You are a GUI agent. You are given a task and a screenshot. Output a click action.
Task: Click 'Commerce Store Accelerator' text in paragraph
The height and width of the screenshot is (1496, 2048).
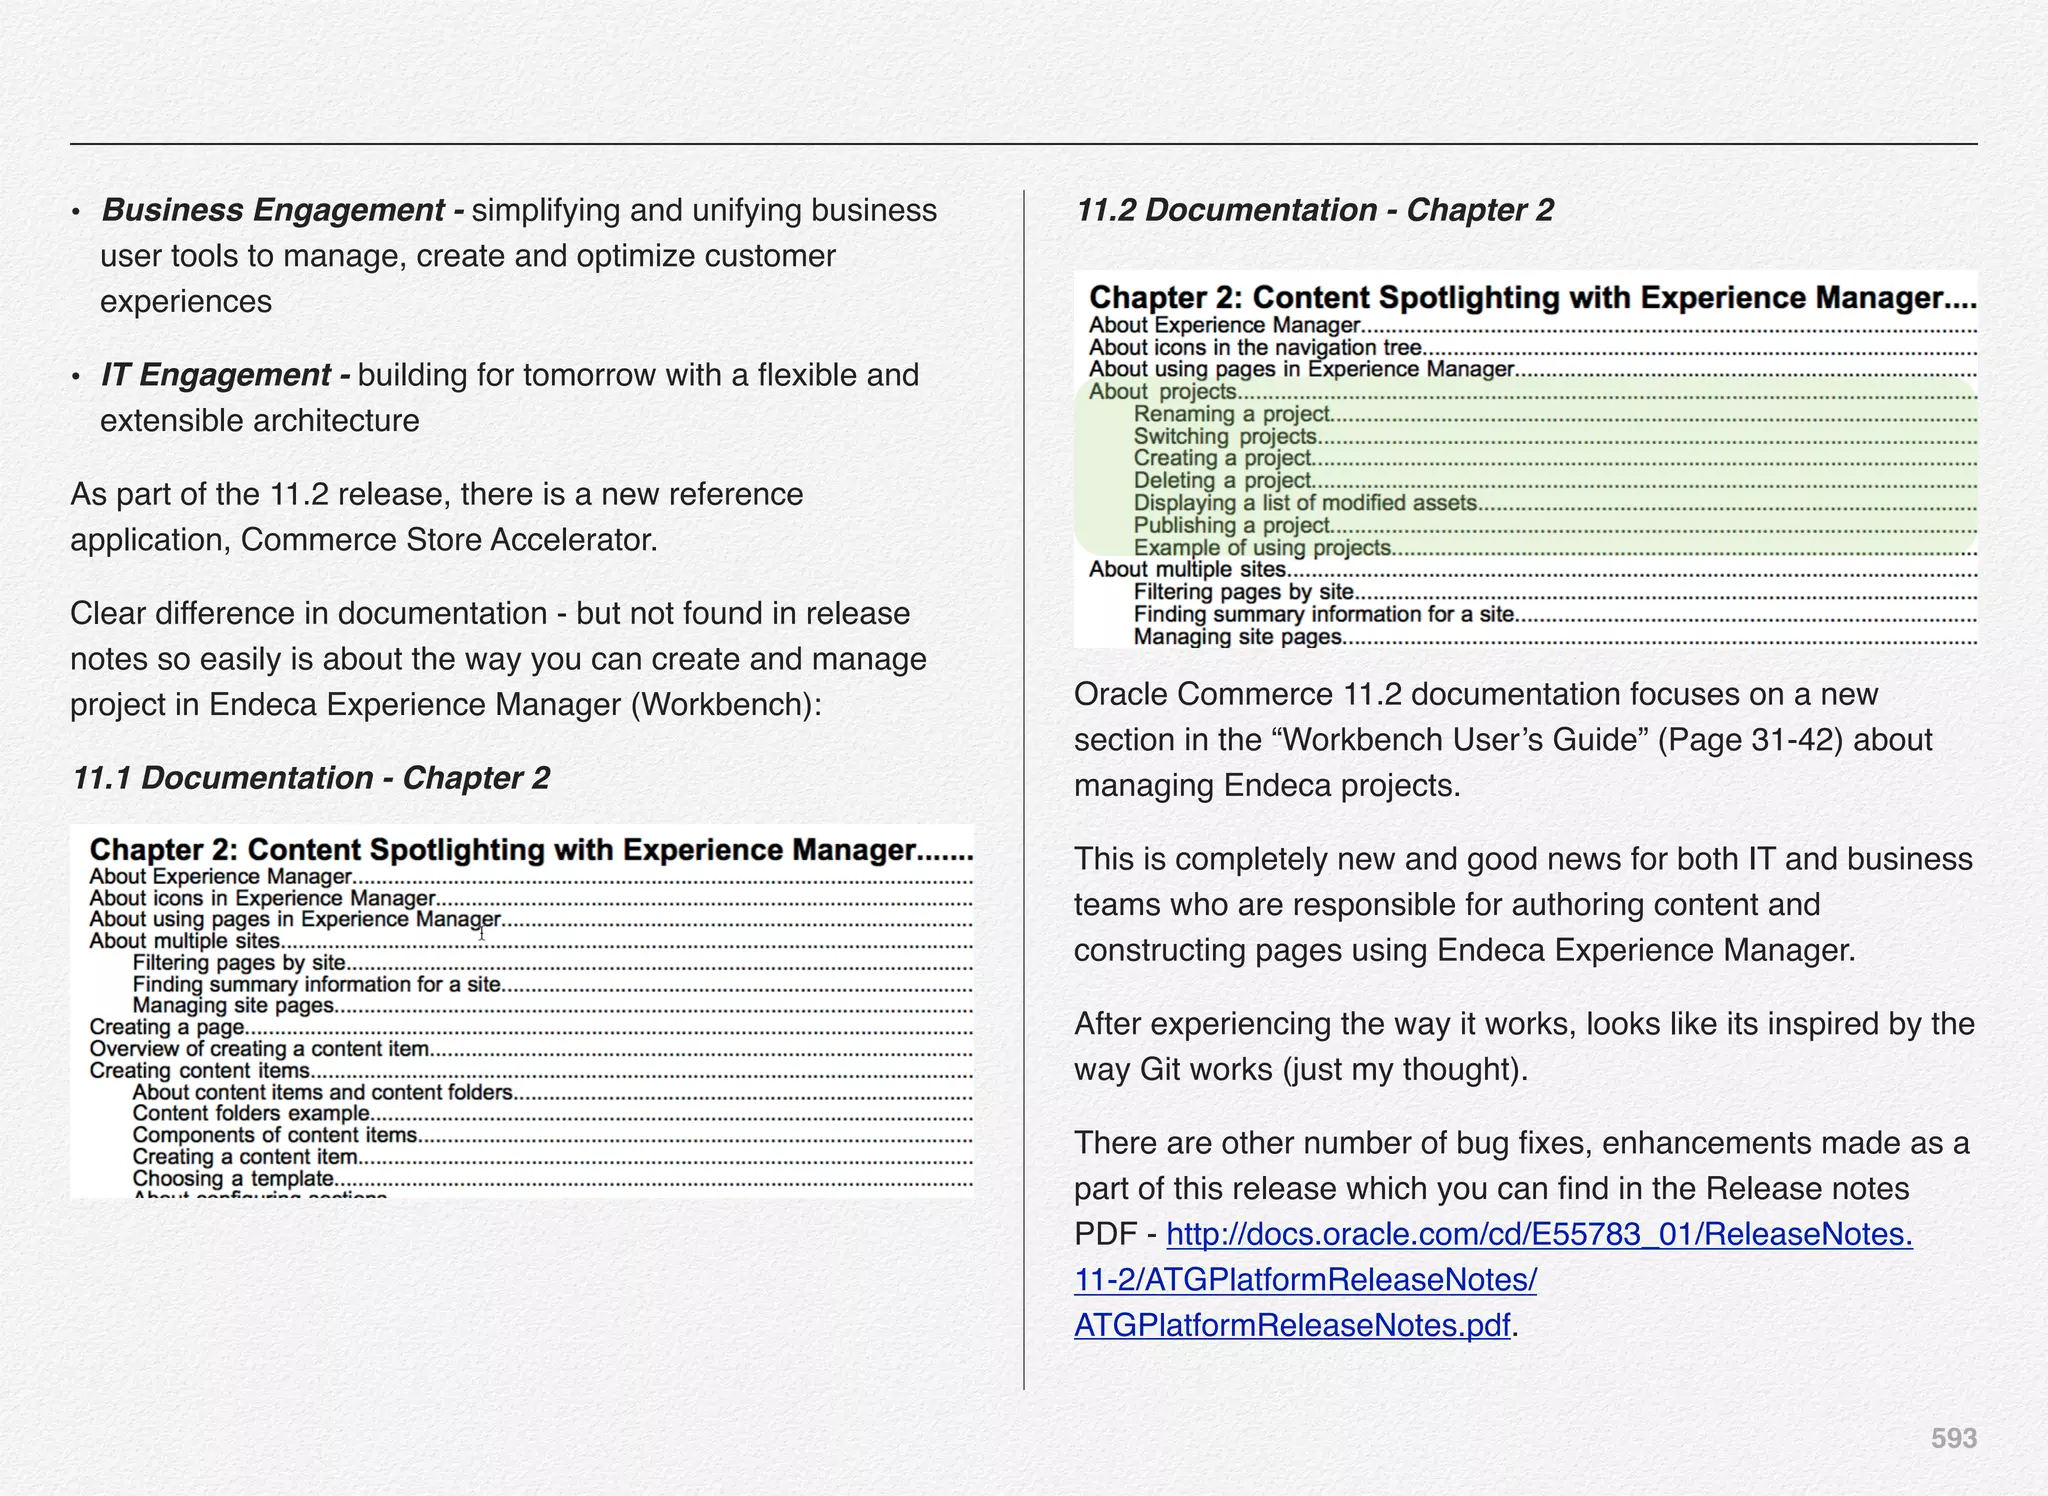click(x=448, y=540)
